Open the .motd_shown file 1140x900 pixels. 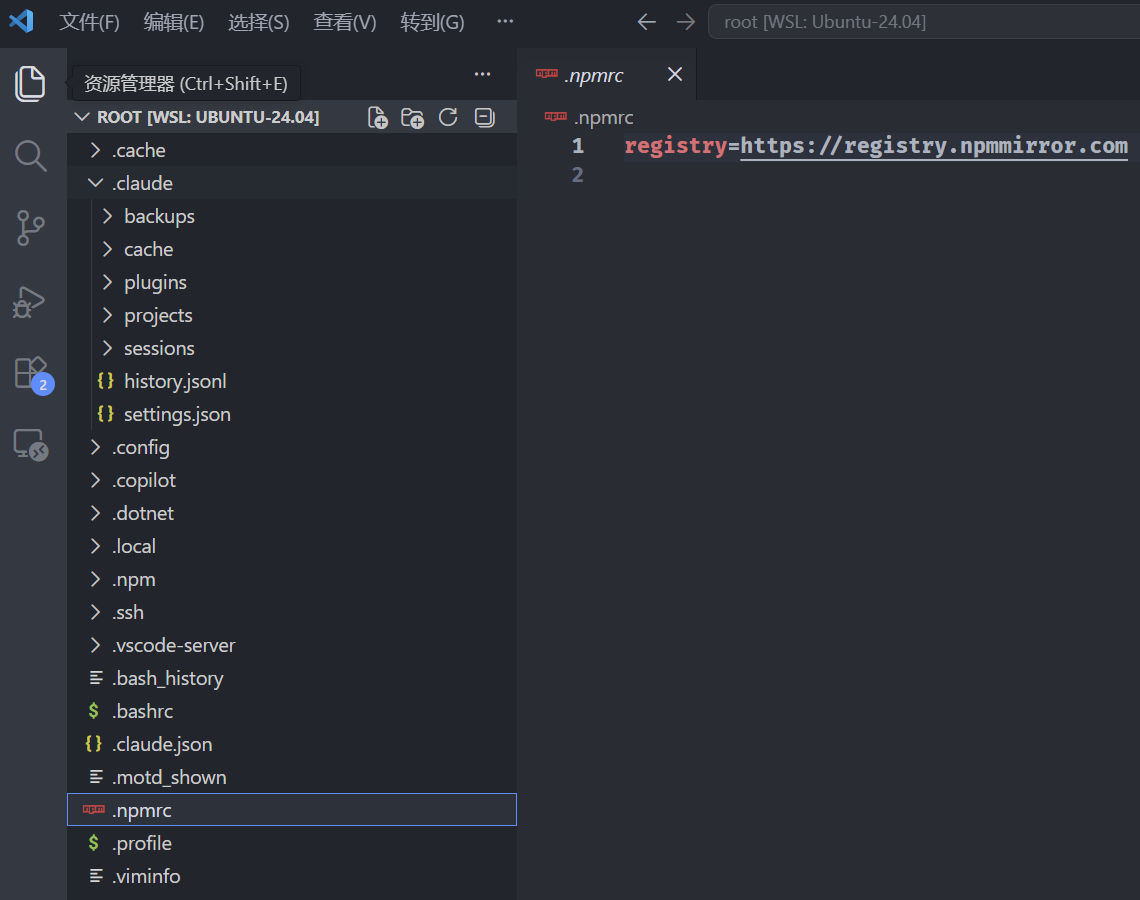[292, 777]
